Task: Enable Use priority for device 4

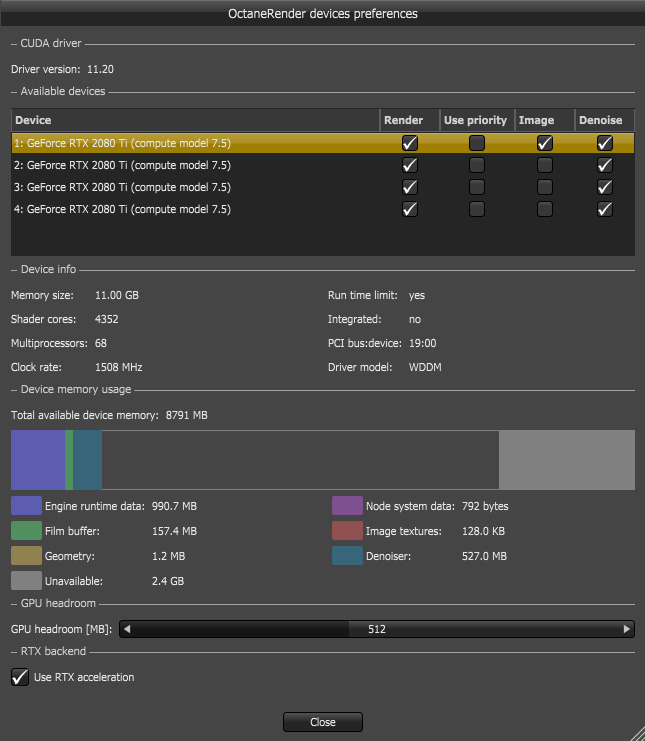Action: coord(477,209)
